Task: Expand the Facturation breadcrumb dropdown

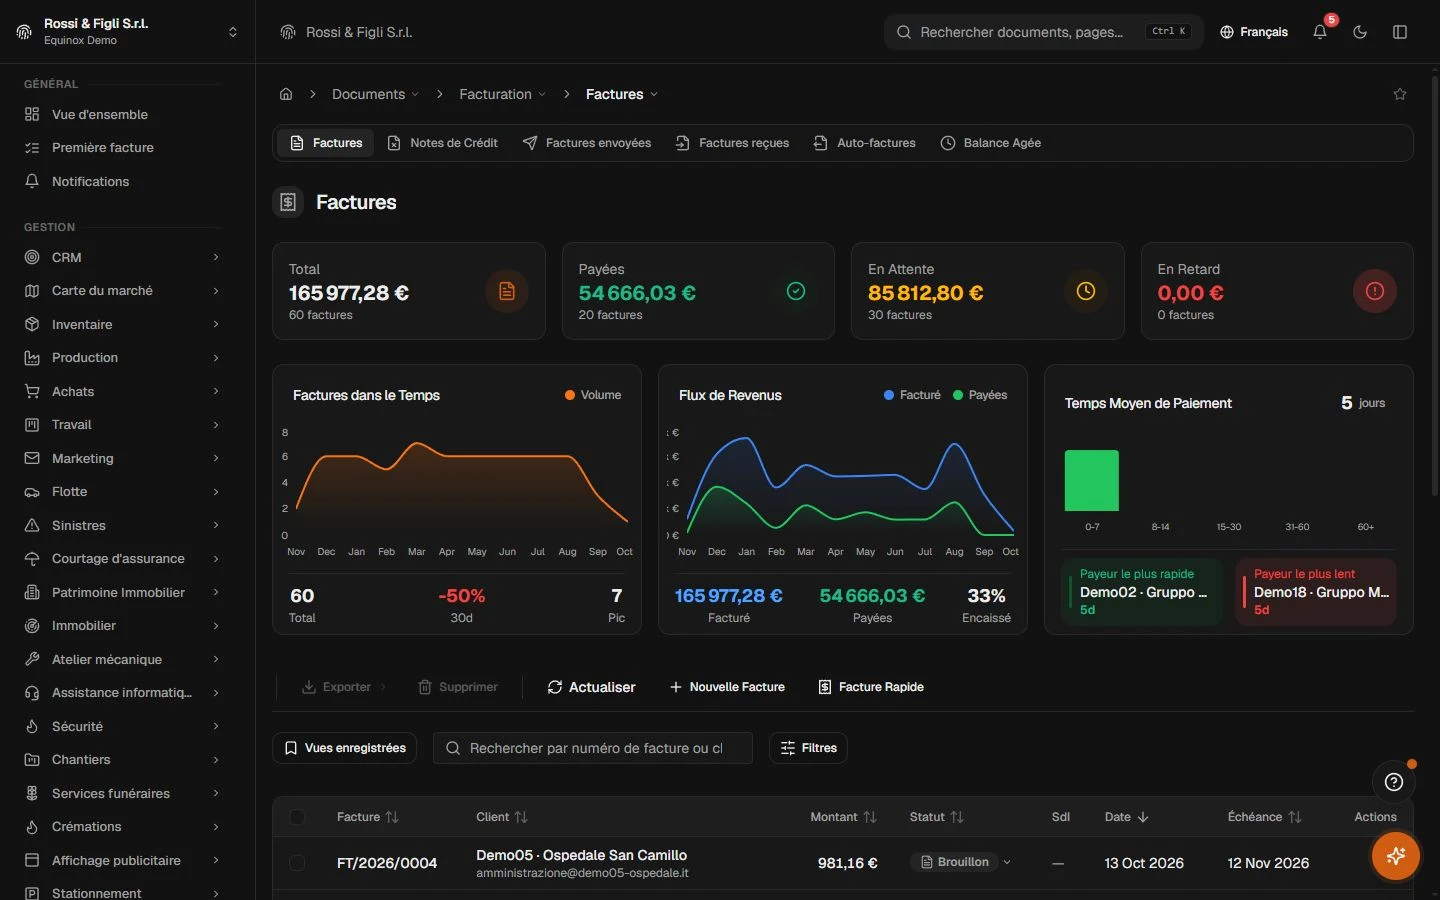Action: coord(502,94)
